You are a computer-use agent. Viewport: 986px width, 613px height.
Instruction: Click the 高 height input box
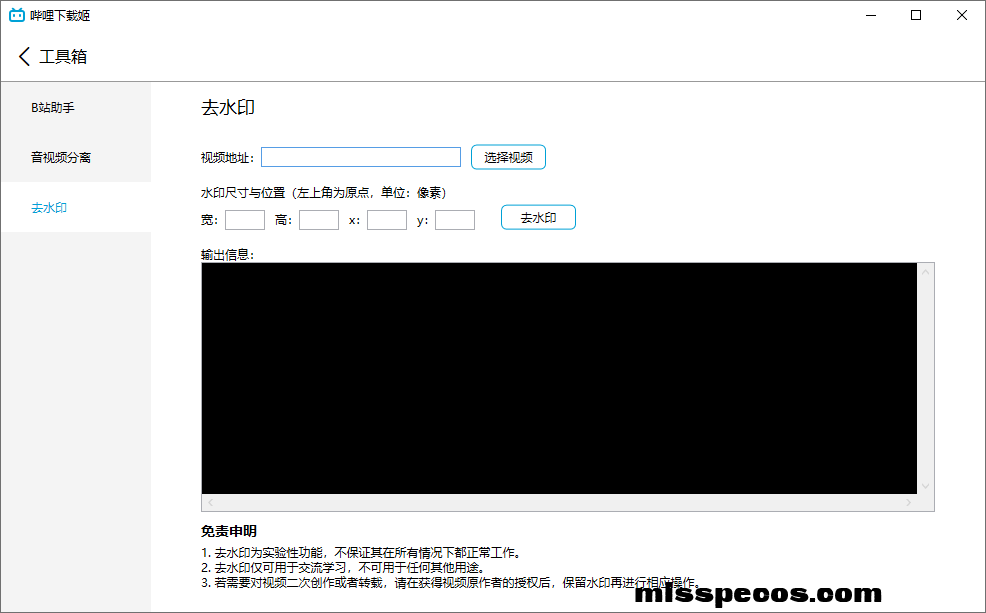pyautogui.click(x=319, y=220)
